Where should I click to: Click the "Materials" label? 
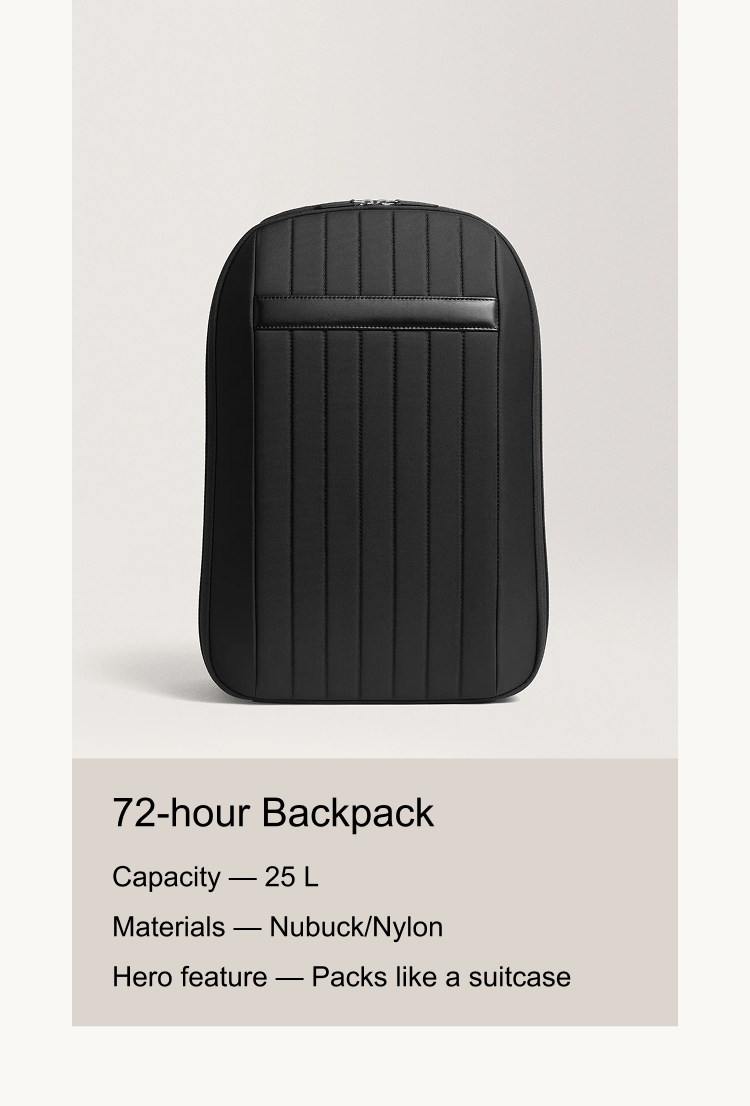point(169,927)
